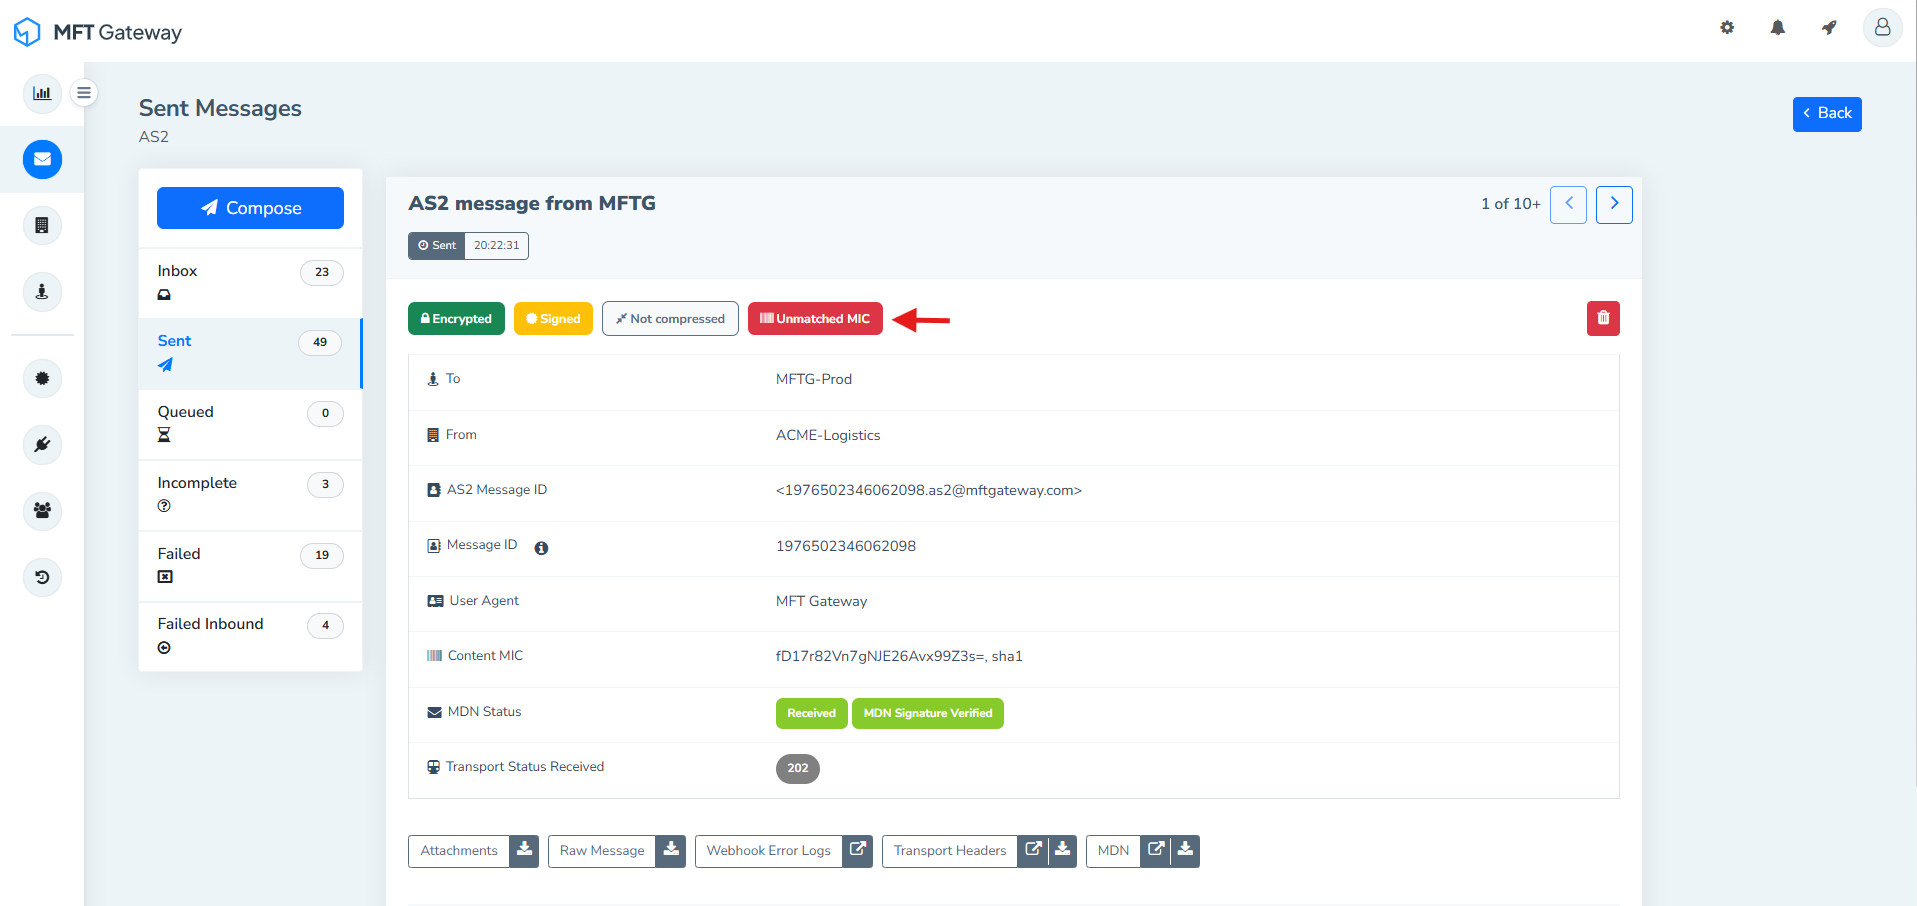Click the Back button
Screen dimensions: 1917x906
coord(1826,114)
